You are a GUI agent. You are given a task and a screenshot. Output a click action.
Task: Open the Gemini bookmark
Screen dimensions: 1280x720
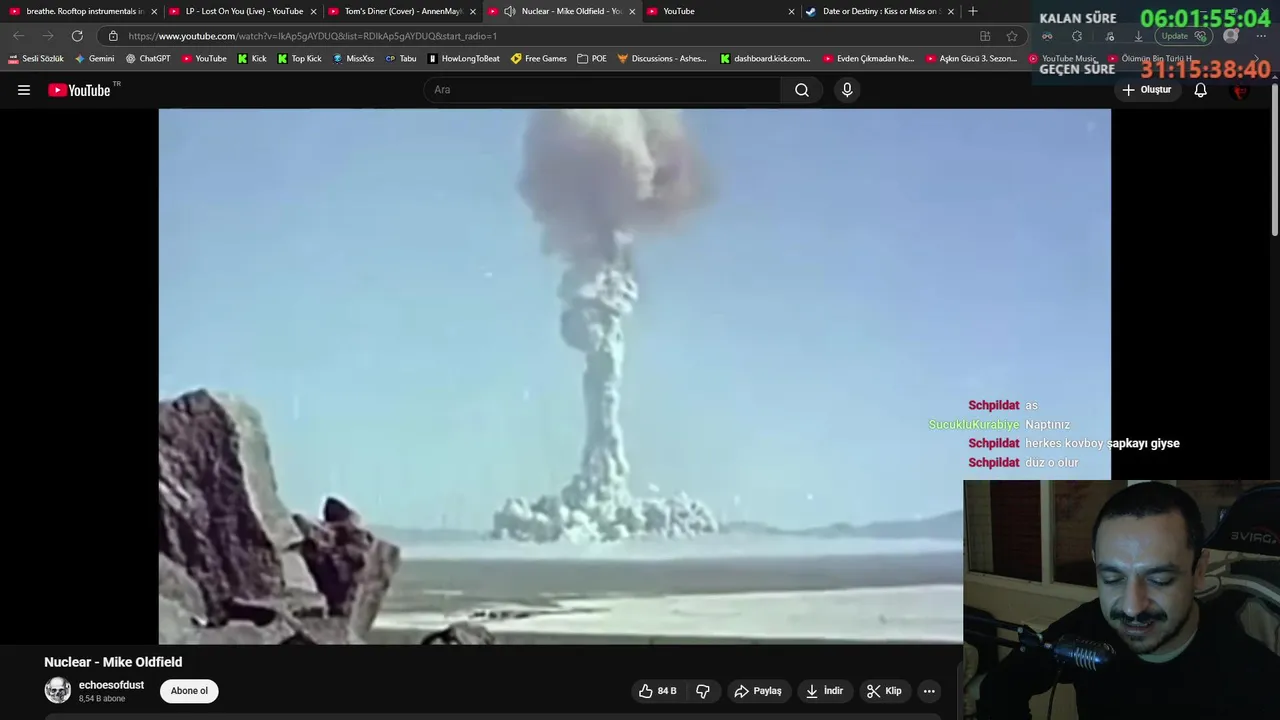95,59
